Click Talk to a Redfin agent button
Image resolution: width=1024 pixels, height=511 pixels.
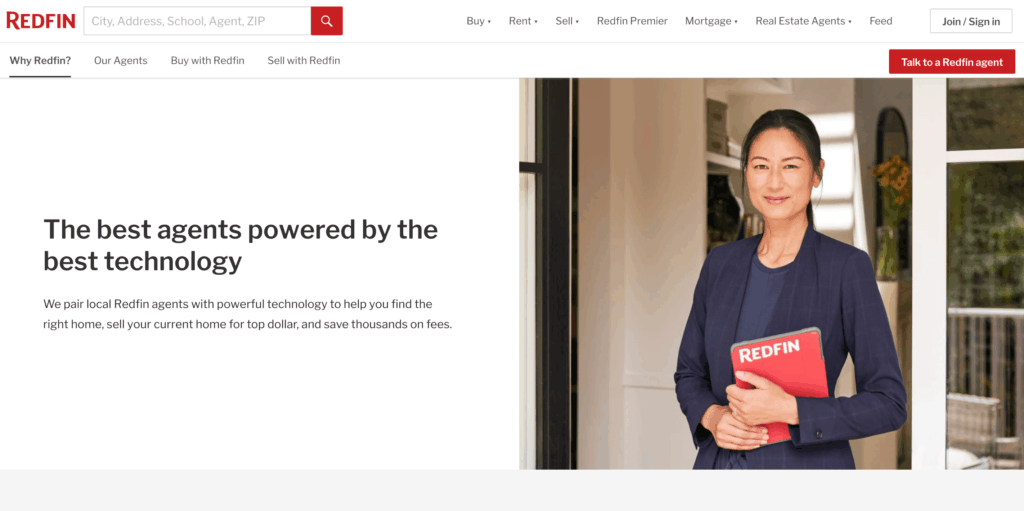[x=952, y=61]
